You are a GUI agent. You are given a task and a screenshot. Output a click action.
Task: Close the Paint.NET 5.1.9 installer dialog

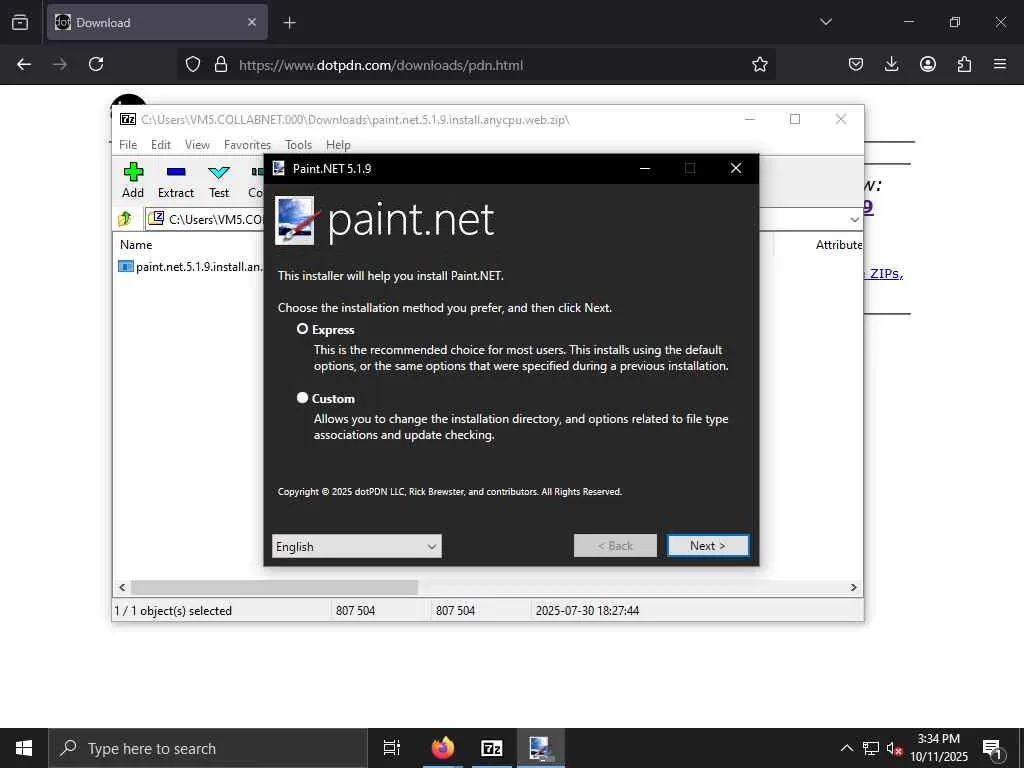point(735,168)
